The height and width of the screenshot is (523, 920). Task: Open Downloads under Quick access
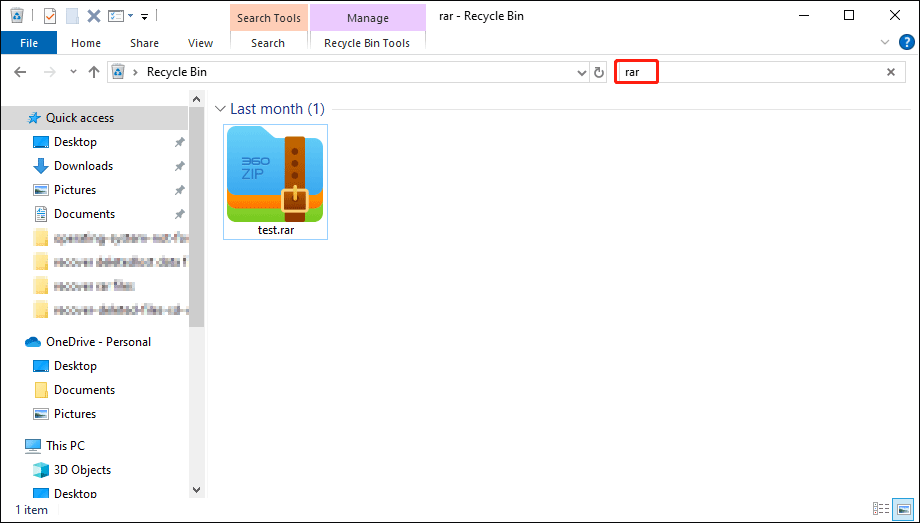(83, 166)
